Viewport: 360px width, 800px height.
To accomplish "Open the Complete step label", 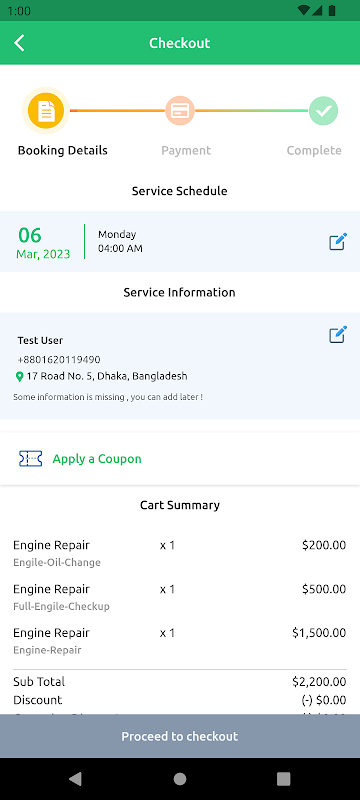I will [314, 151].
